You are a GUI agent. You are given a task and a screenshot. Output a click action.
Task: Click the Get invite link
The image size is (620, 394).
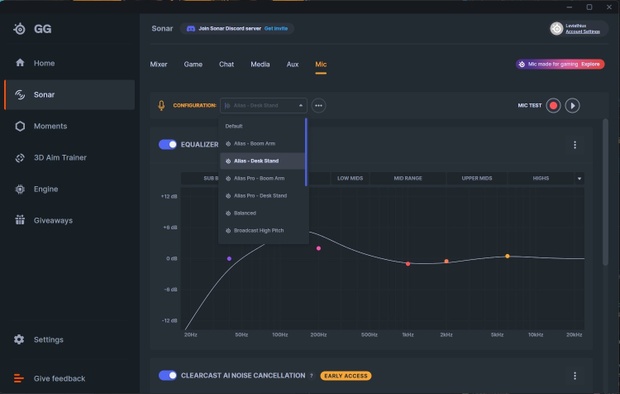click(276, 28)
